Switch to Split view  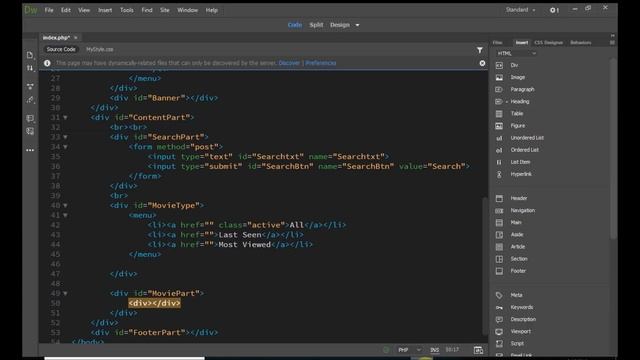316,25
